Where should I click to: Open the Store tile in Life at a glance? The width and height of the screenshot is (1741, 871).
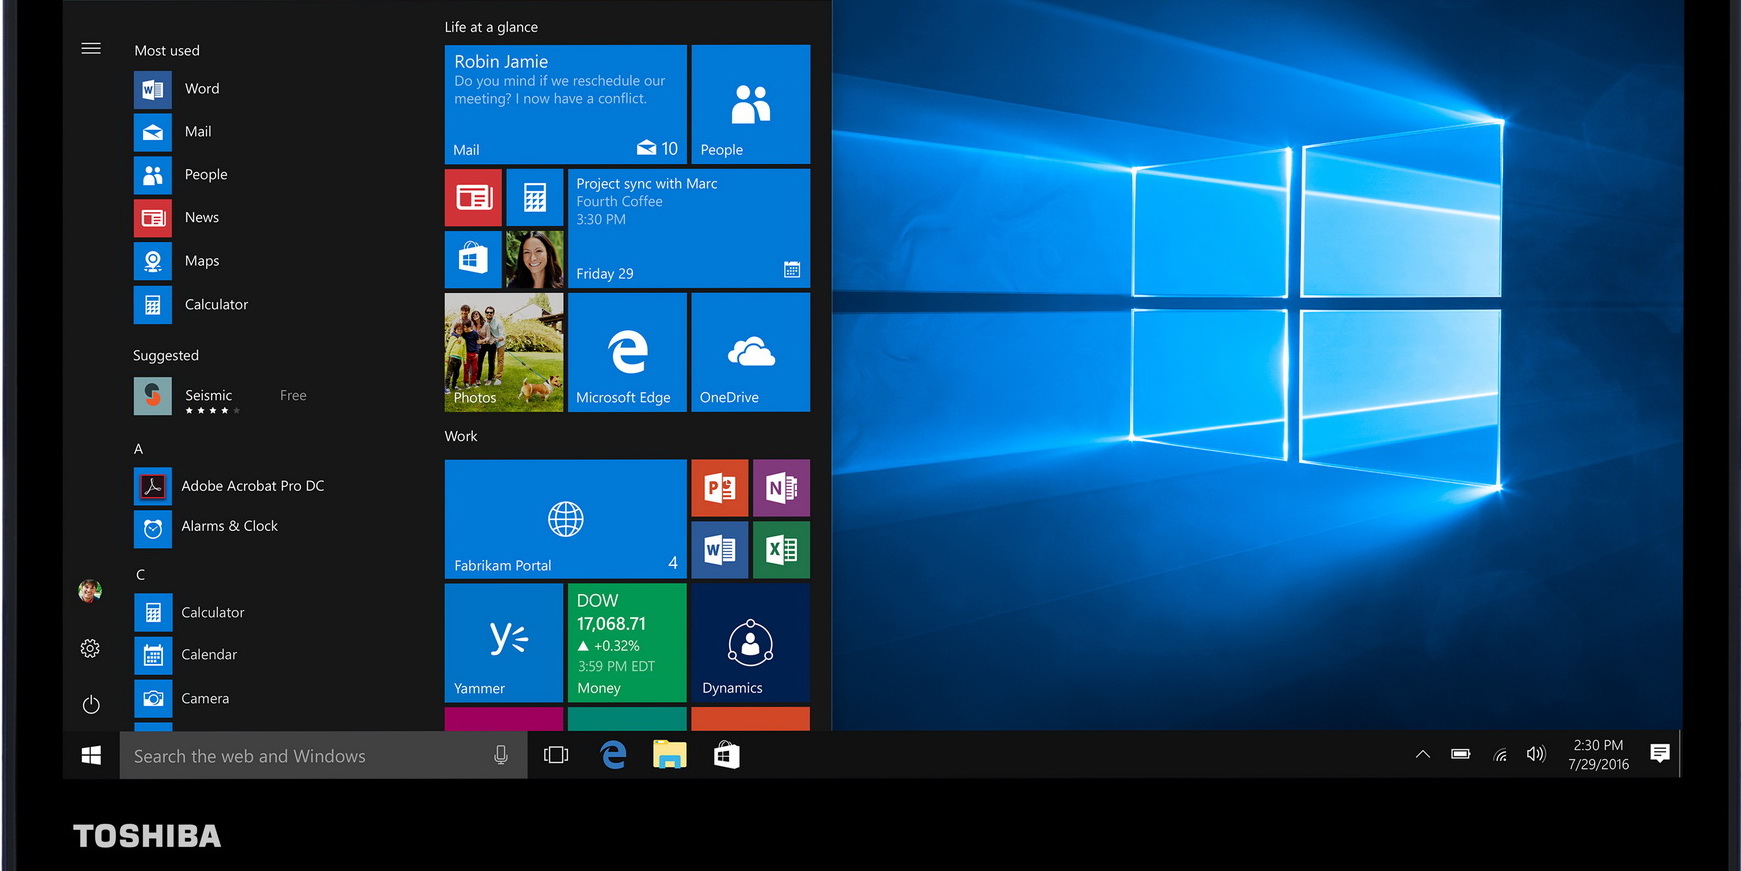[473, 259]
